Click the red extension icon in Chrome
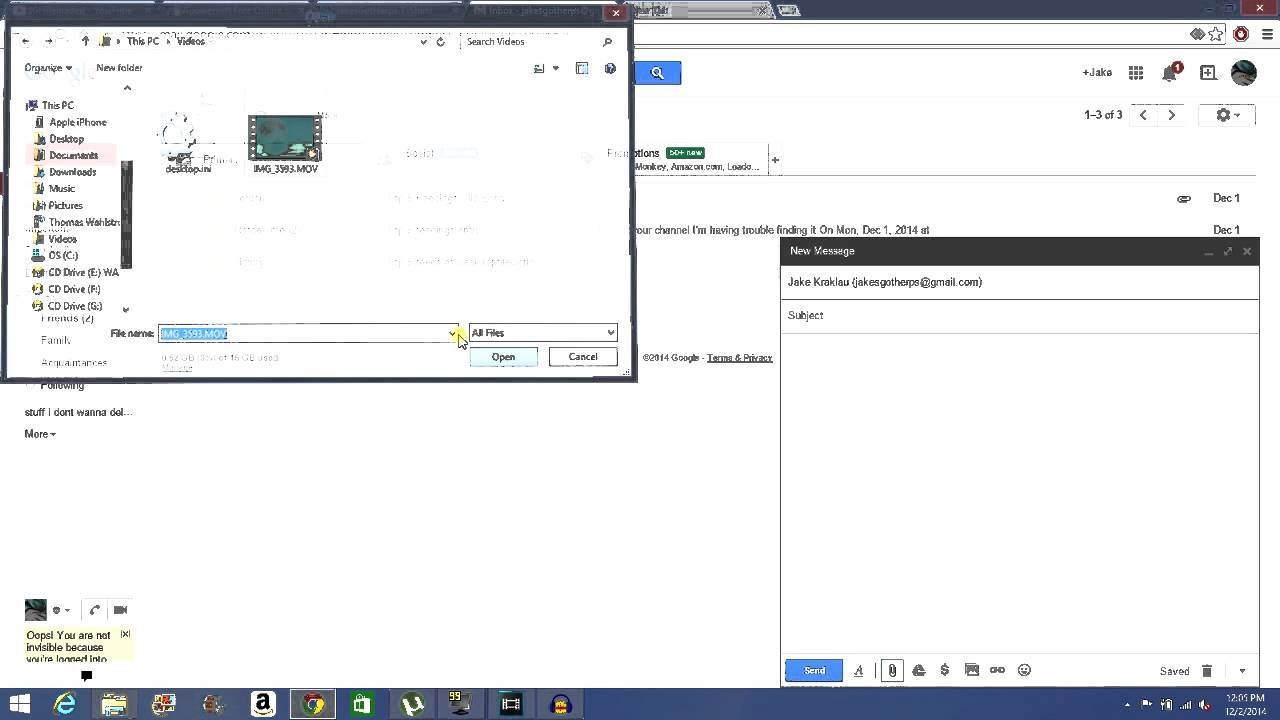Screen dimensions: 1280x720 coord(1241,34)
